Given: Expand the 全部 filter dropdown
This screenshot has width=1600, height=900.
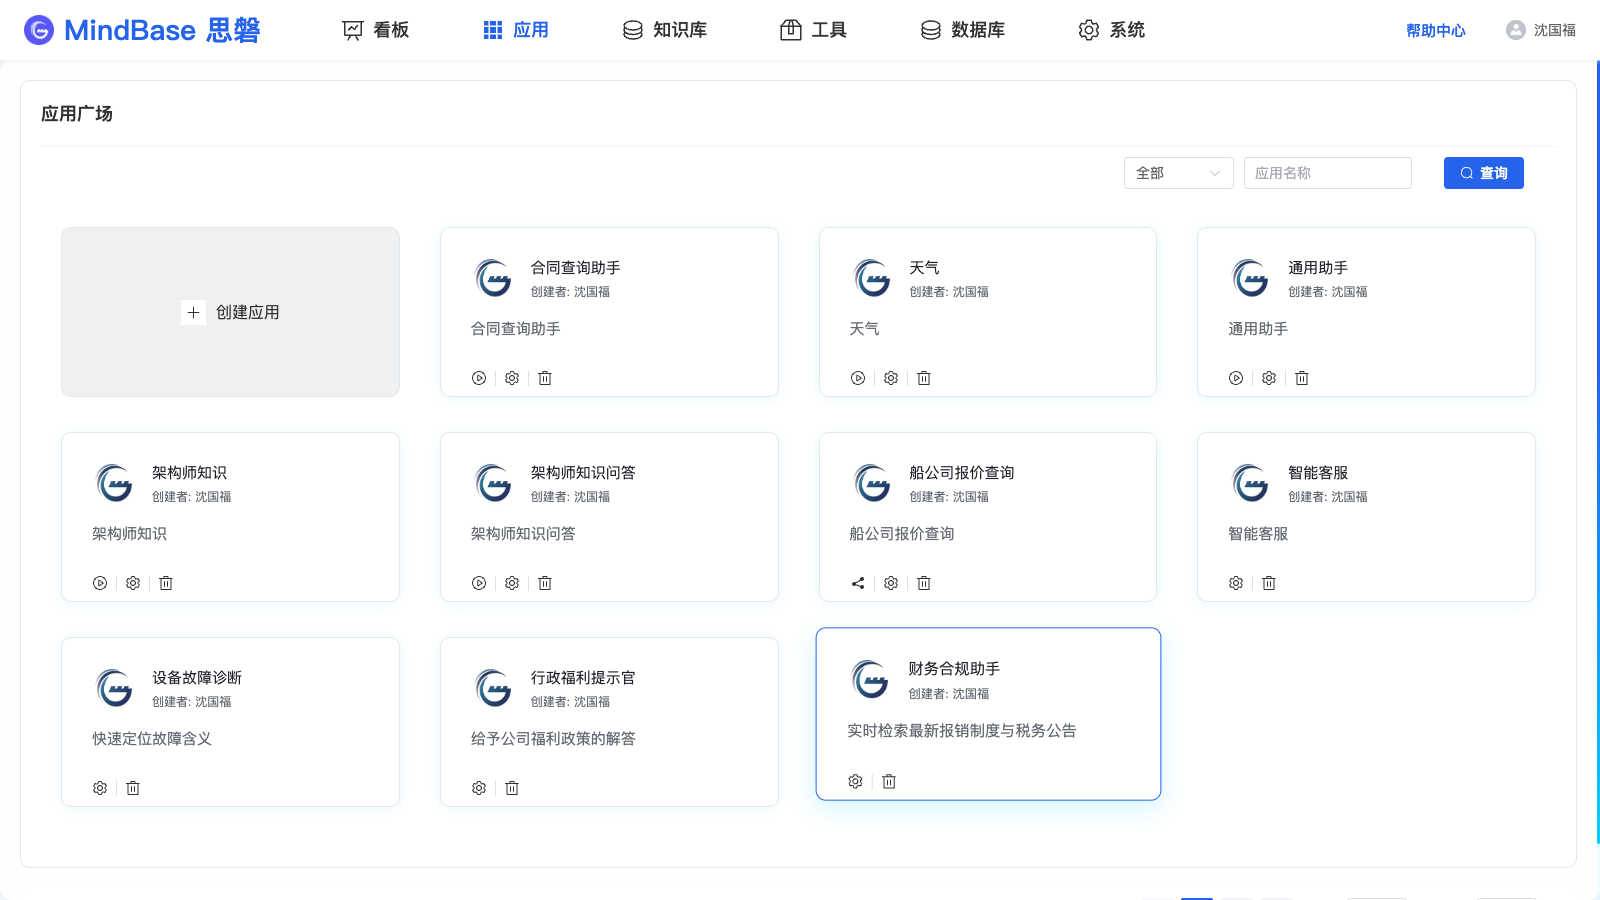Looking at the screenshot, I should 1178,173.
